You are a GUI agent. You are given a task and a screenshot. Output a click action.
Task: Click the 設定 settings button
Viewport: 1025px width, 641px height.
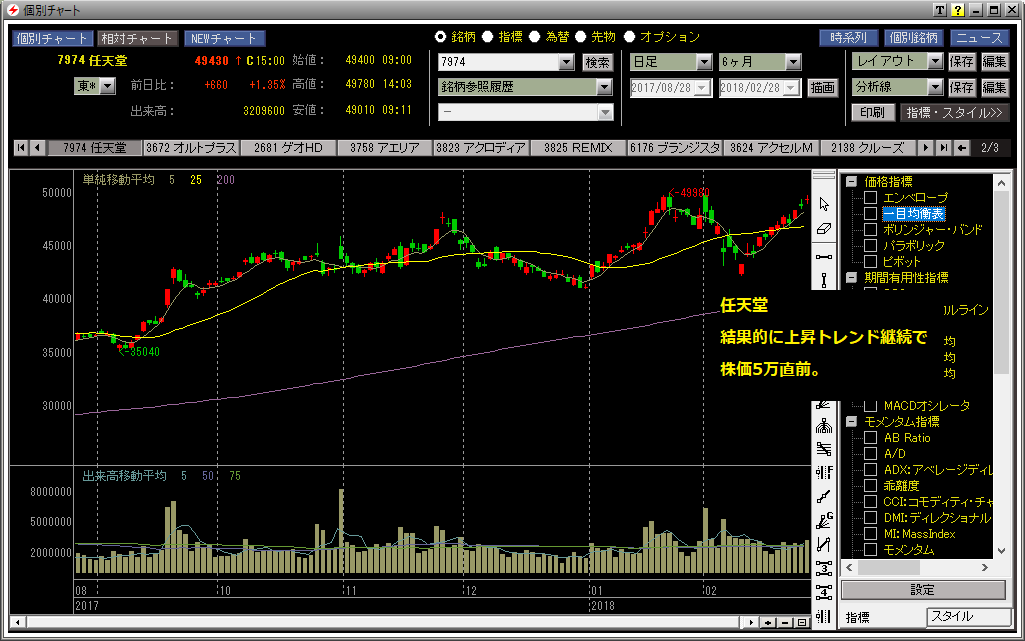click(x=922, y=590)
